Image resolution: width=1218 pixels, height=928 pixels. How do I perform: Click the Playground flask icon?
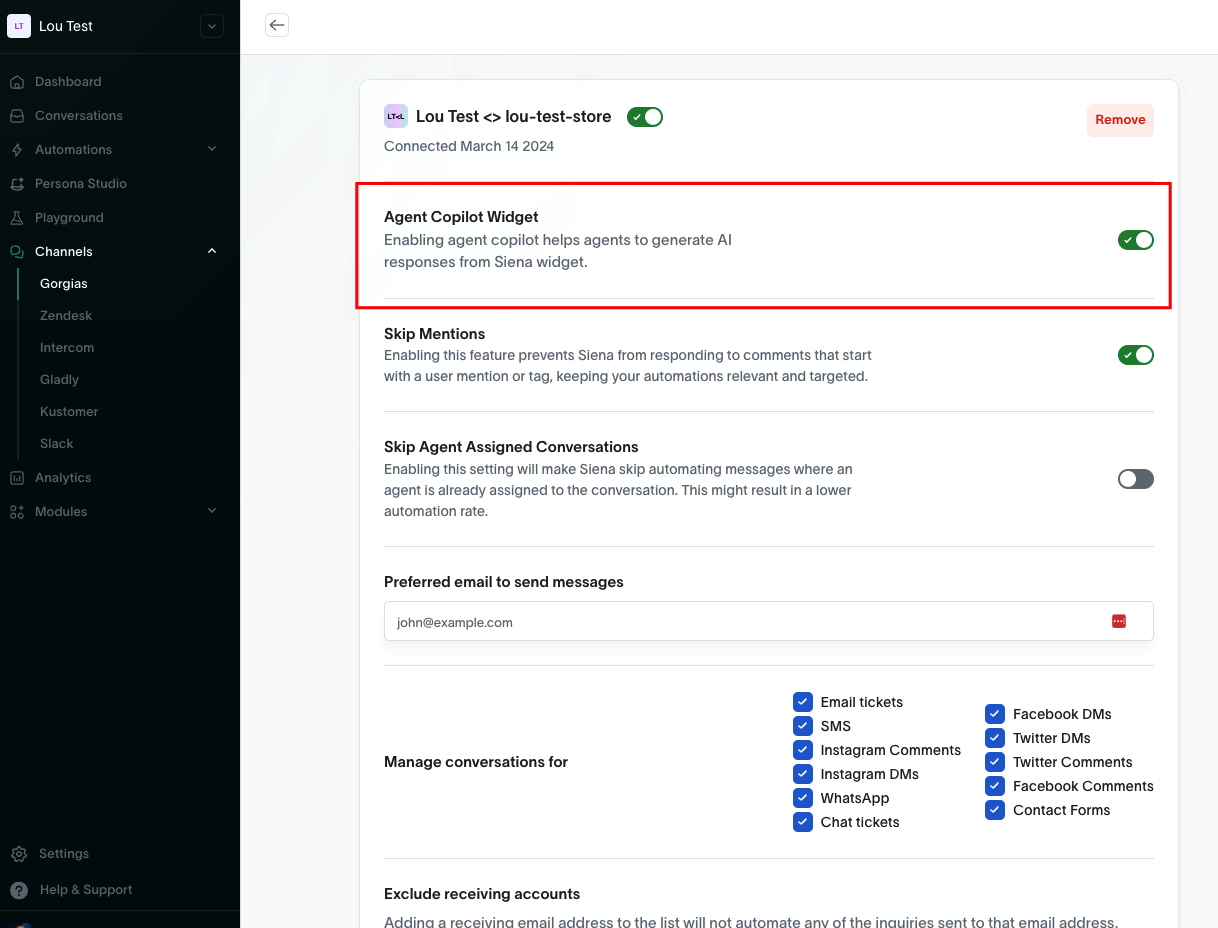pos(17,218)
